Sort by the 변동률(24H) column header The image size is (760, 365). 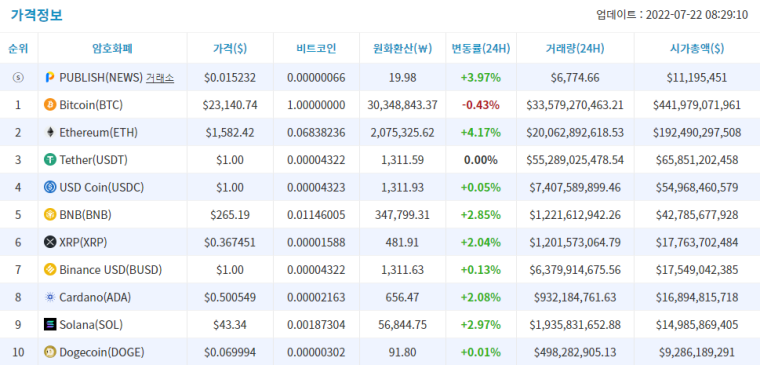tap(481, 48)
